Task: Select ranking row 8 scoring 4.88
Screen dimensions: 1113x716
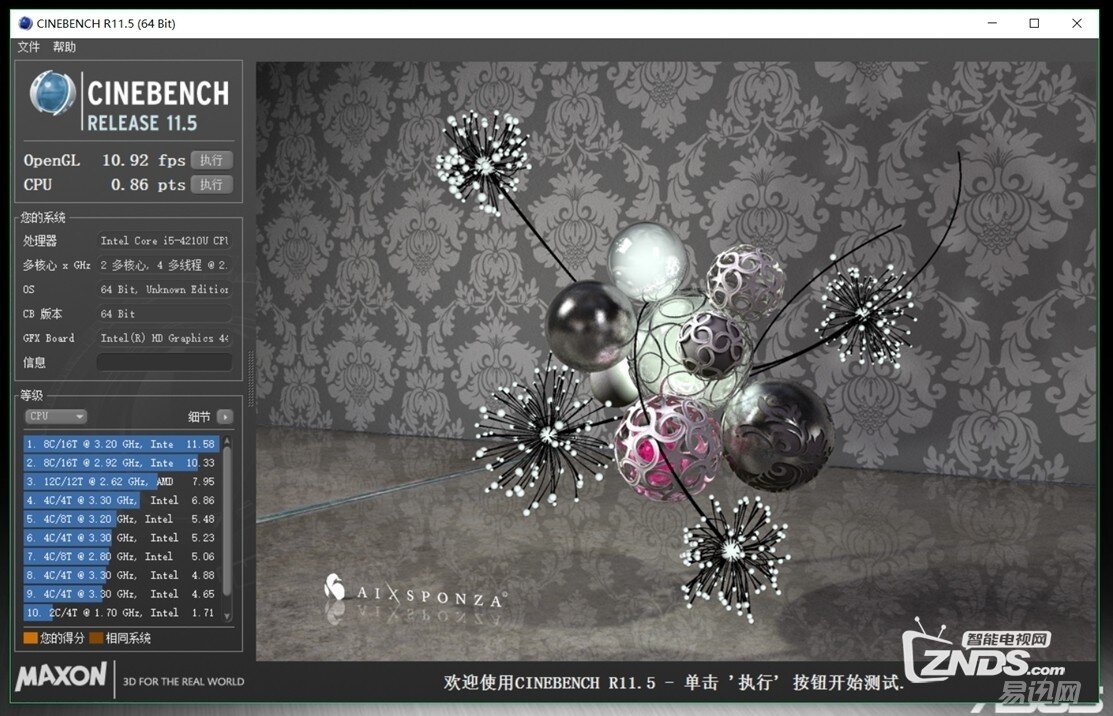Action: [121, 575]
